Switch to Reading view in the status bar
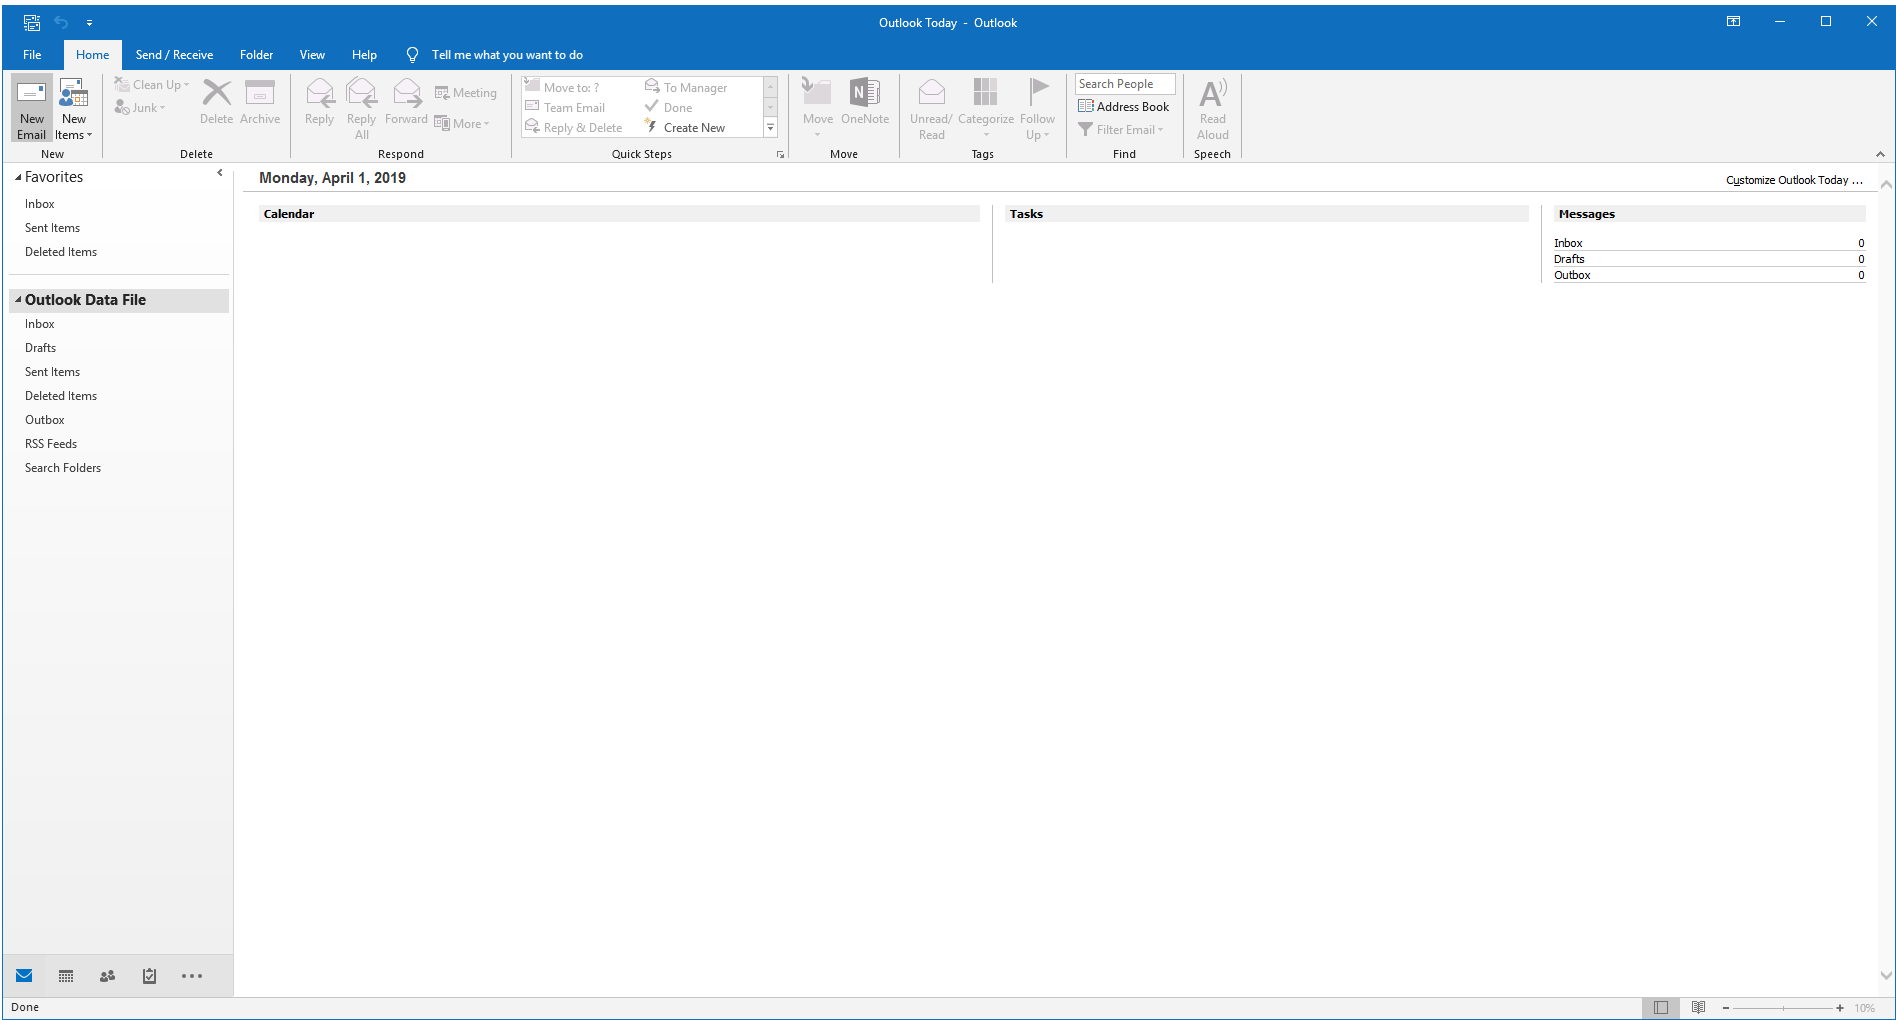The width and height of the screenshot is (1896, 1020). 1699,1007
